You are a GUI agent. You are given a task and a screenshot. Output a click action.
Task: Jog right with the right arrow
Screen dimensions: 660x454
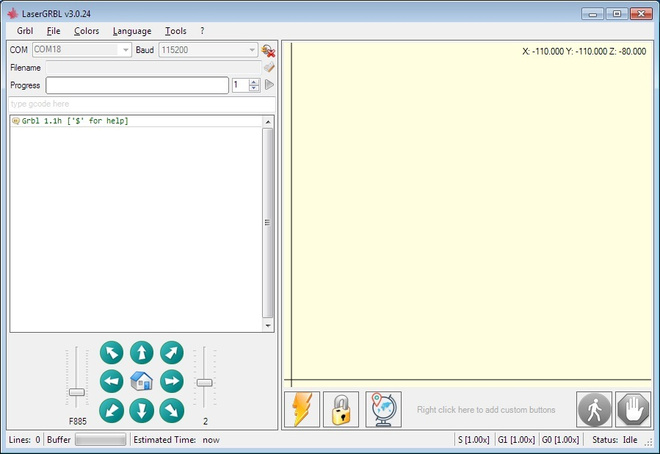click(x=172, y=381)
